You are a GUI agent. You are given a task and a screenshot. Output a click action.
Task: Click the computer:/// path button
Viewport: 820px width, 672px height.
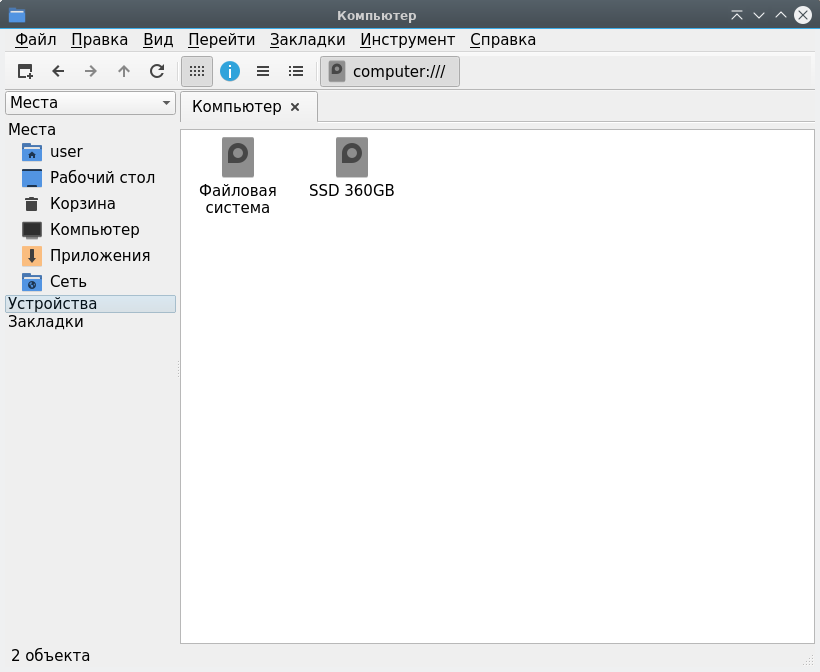[390, 71]
